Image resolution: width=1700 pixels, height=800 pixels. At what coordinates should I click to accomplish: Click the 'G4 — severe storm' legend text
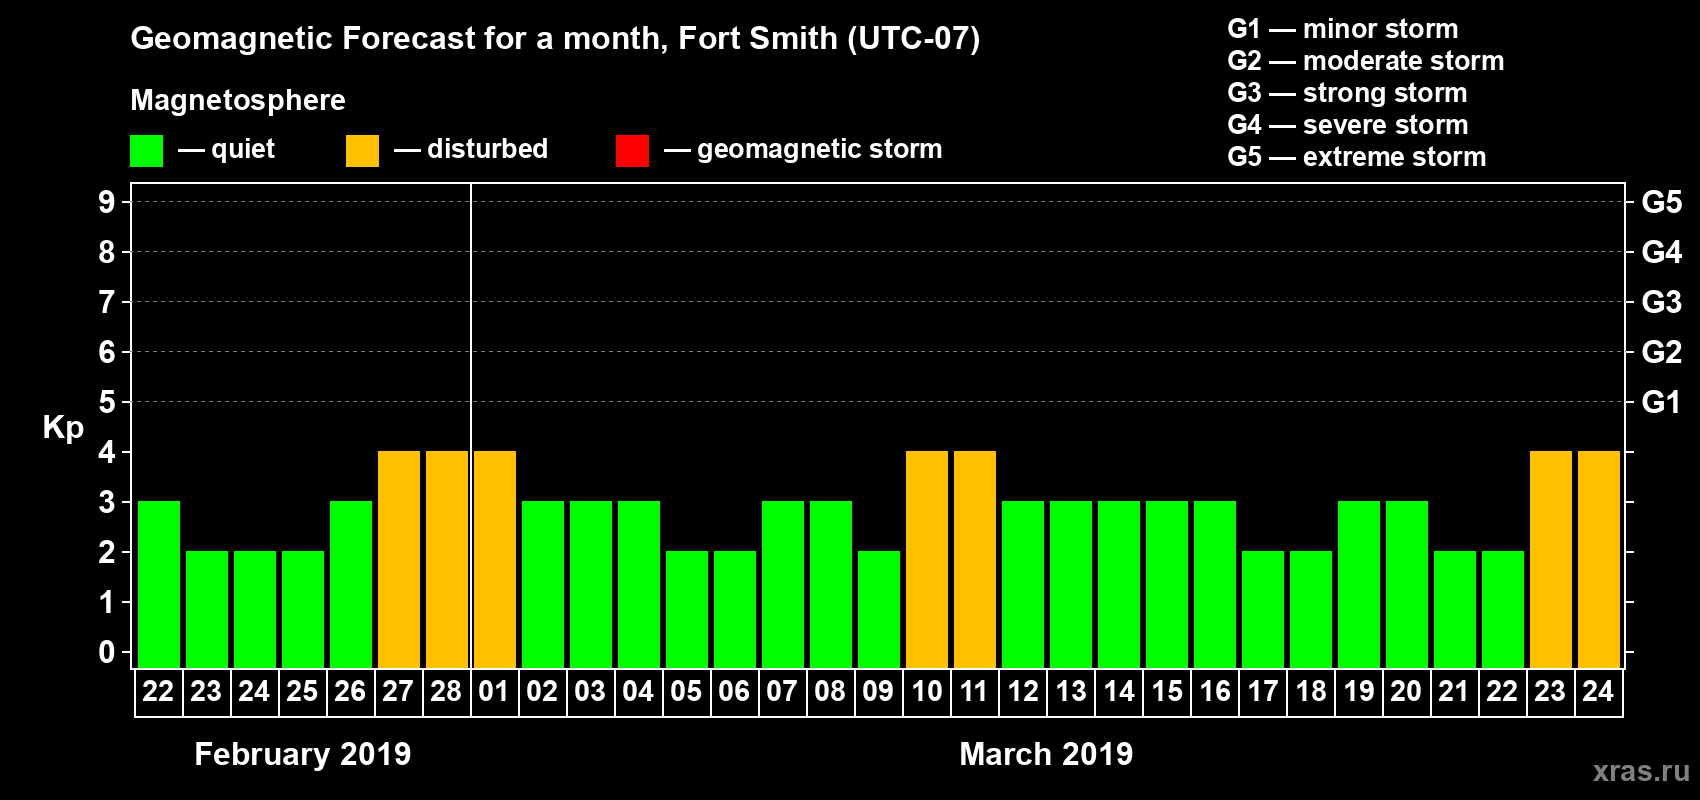click(x=1348, y=125)
